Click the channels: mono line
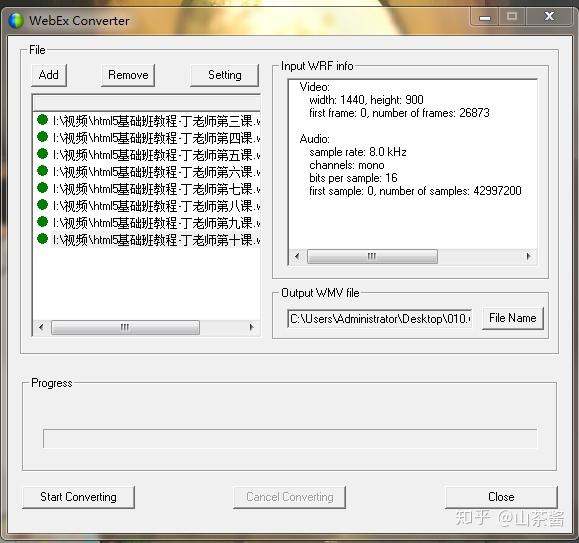This screenshot has height=543, width=579. pyautogui.click(x=347, y=165)
